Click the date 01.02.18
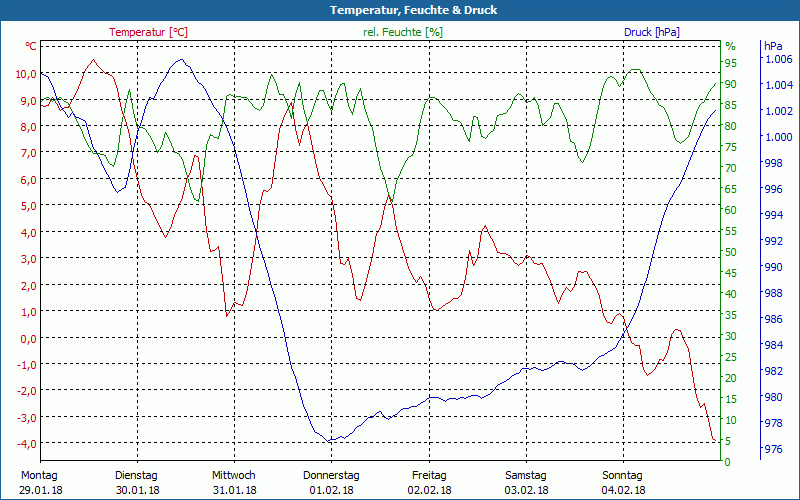 click(x=332, y=490)
